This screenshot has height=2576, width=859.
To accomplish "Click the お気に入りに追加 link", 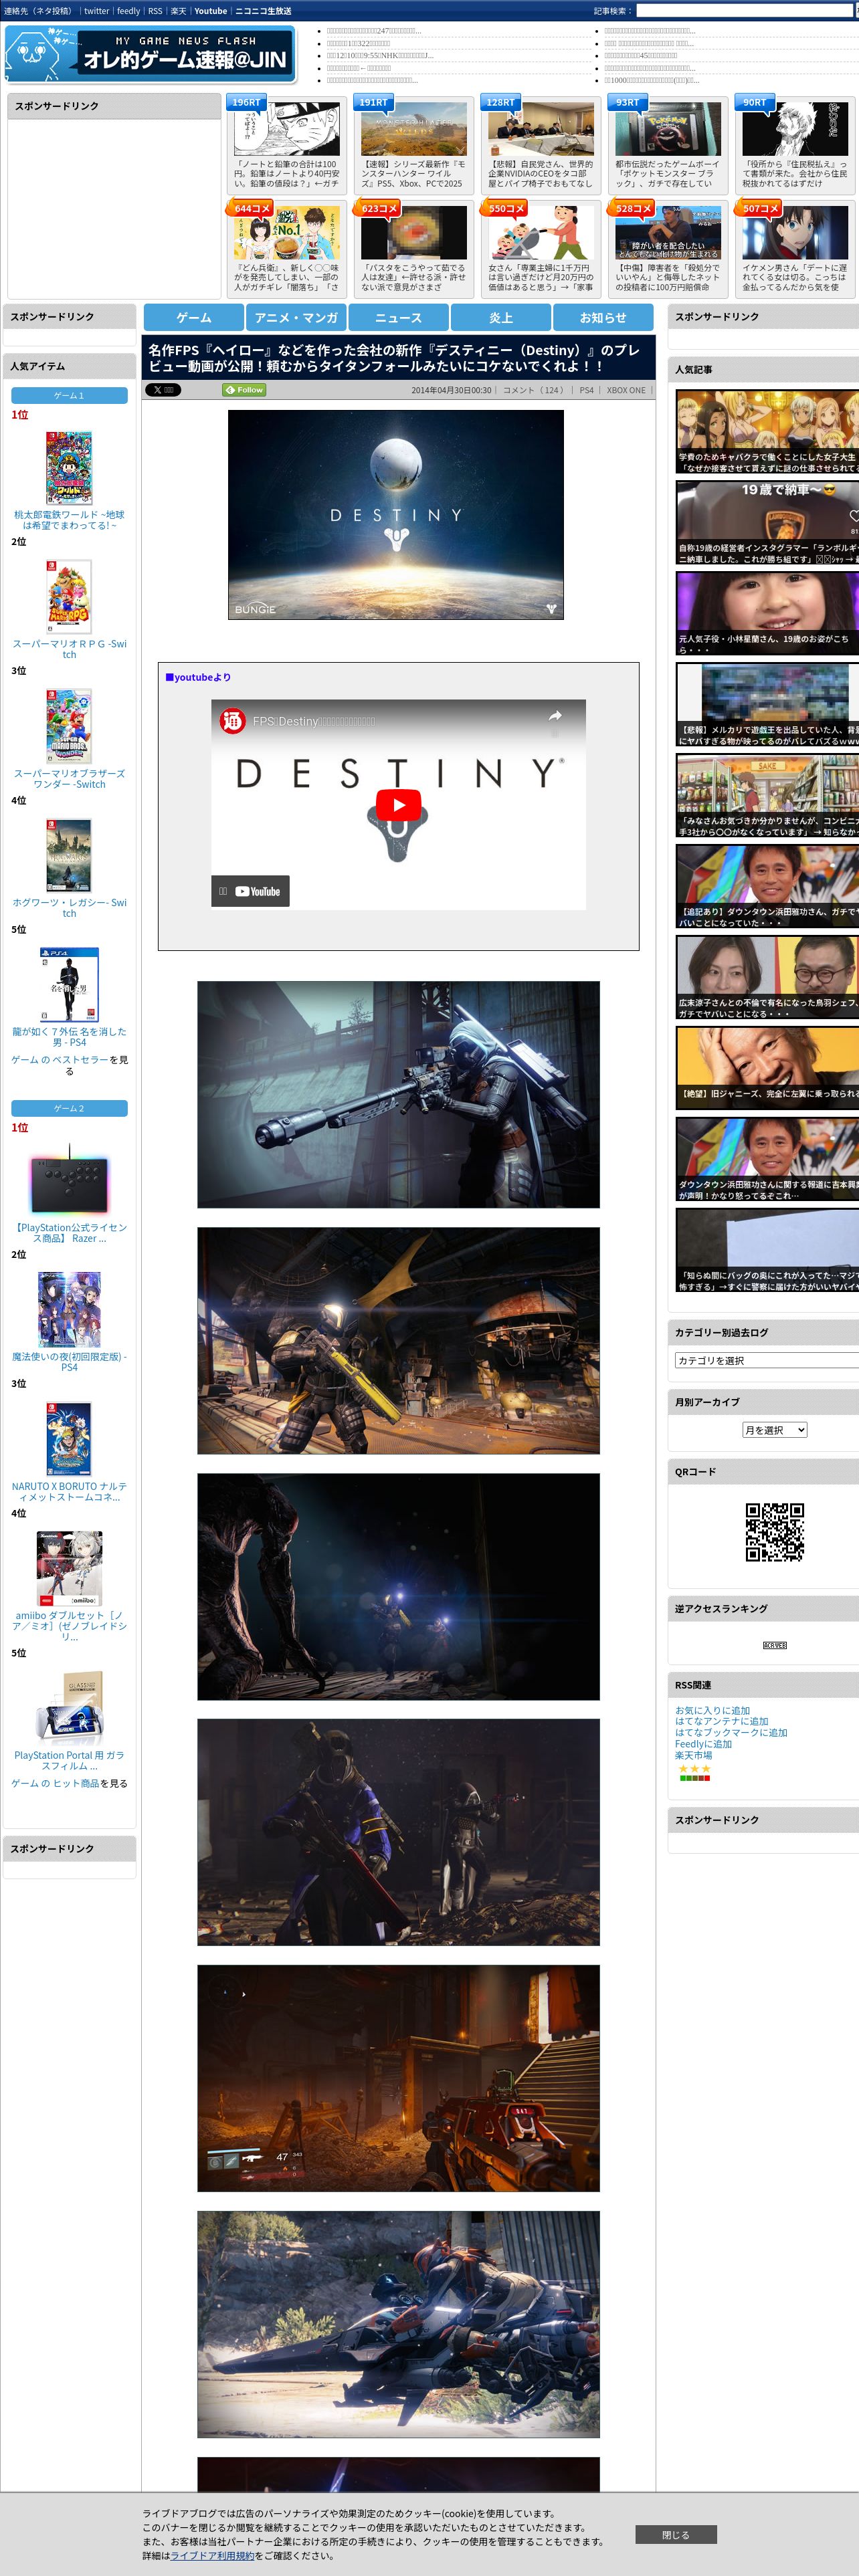I will pyautogui.click(x=712, y=1710).
